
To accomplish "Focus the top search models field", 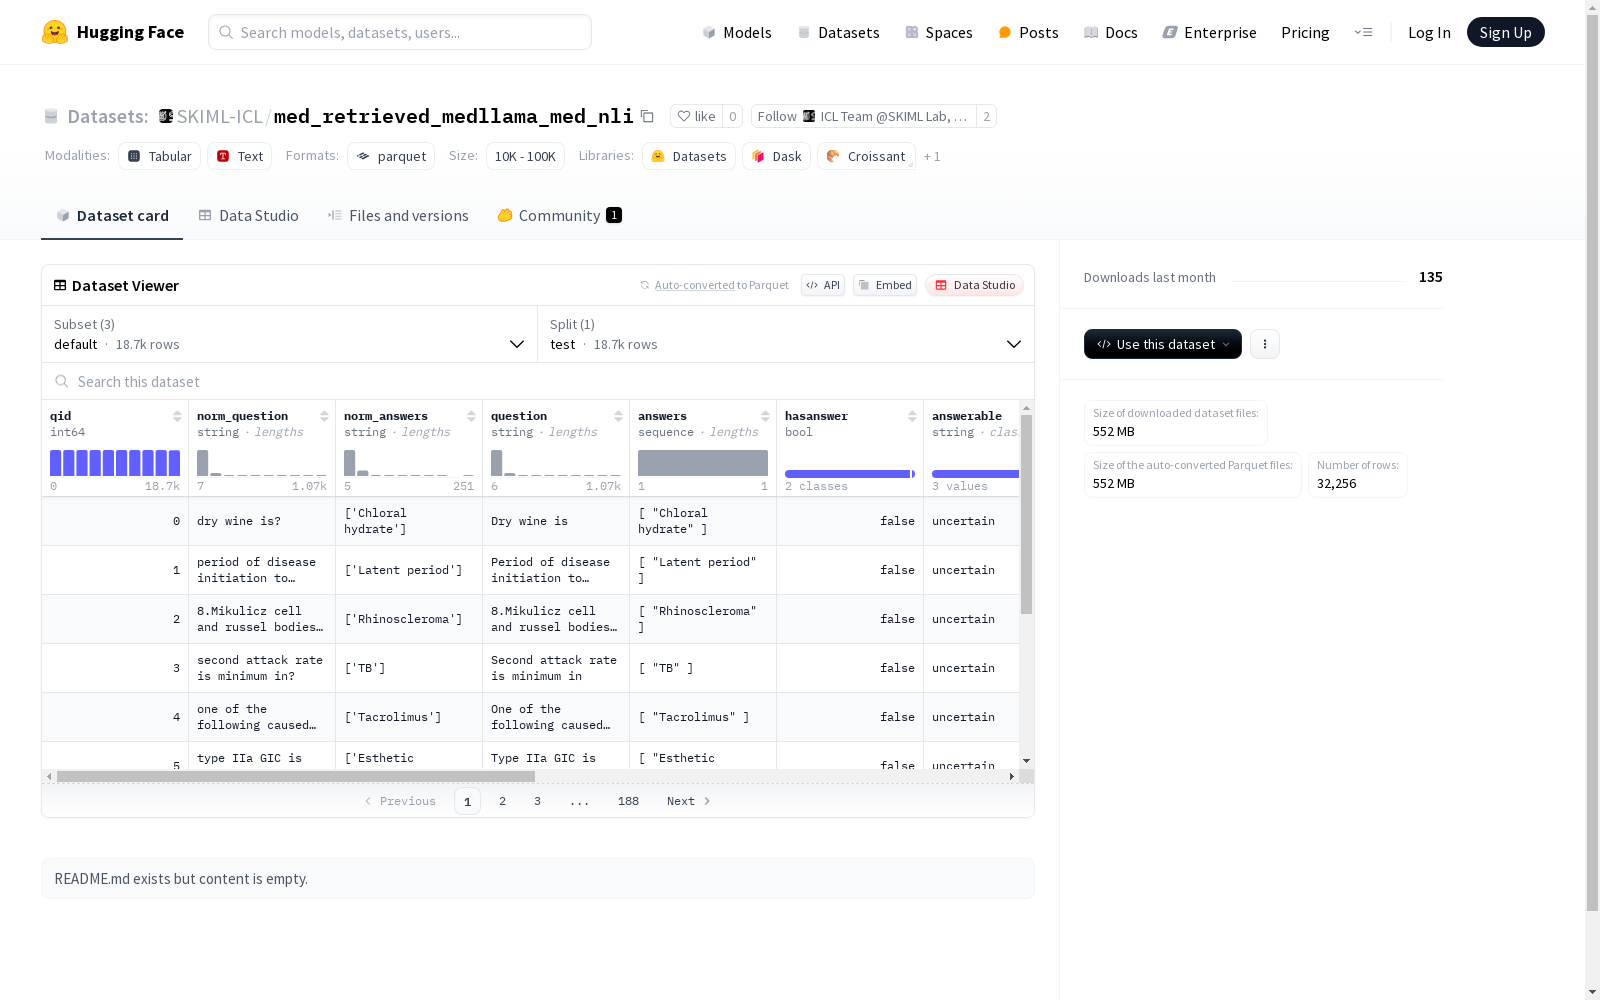I will 400,32.
